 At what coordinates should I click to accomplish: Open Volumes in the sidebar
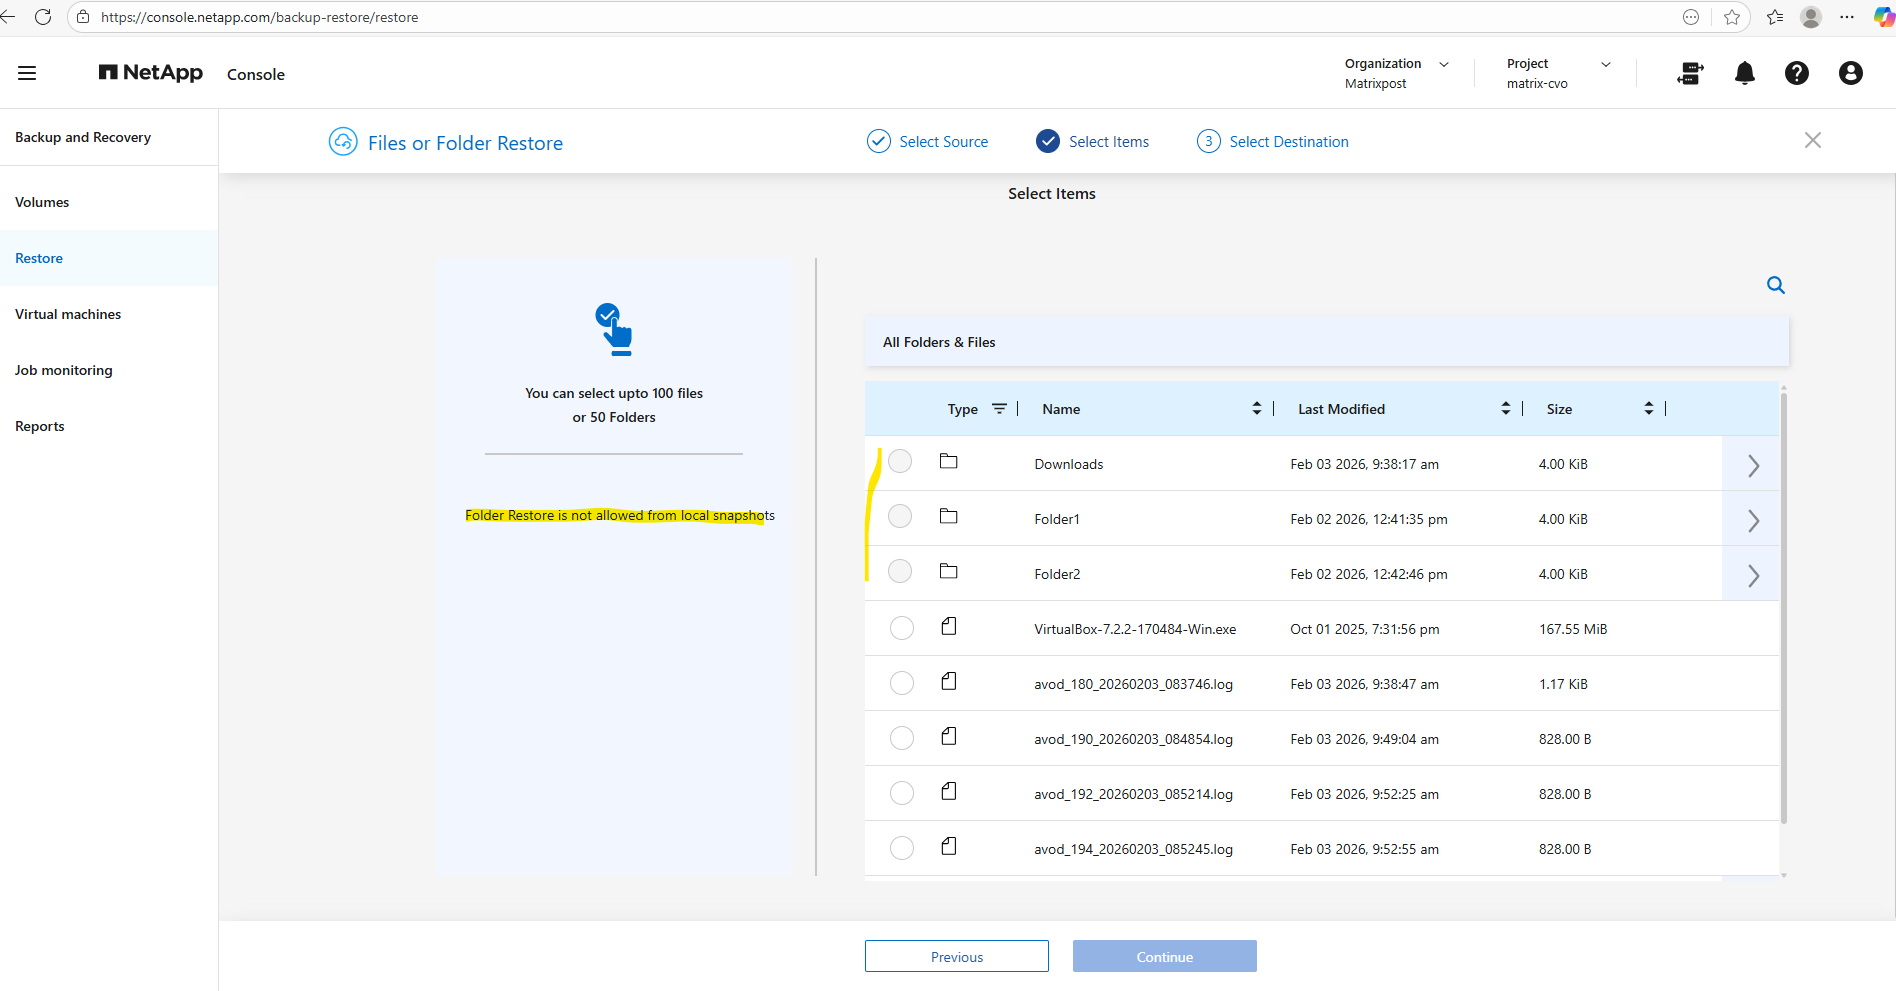[42, 202]
